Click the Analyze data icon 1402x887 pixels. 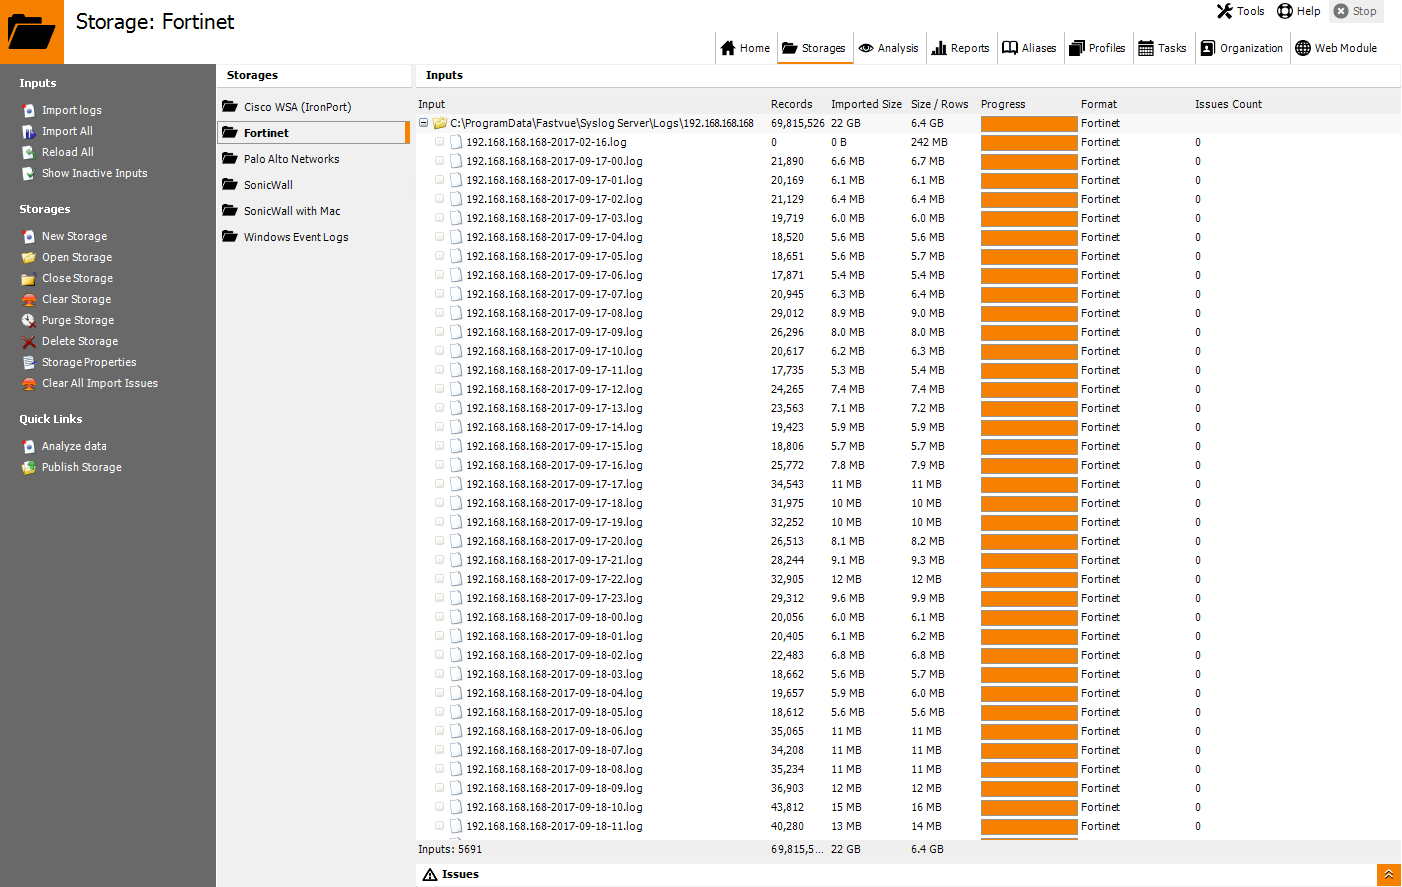pyautogui.click(x=29, y=446)
